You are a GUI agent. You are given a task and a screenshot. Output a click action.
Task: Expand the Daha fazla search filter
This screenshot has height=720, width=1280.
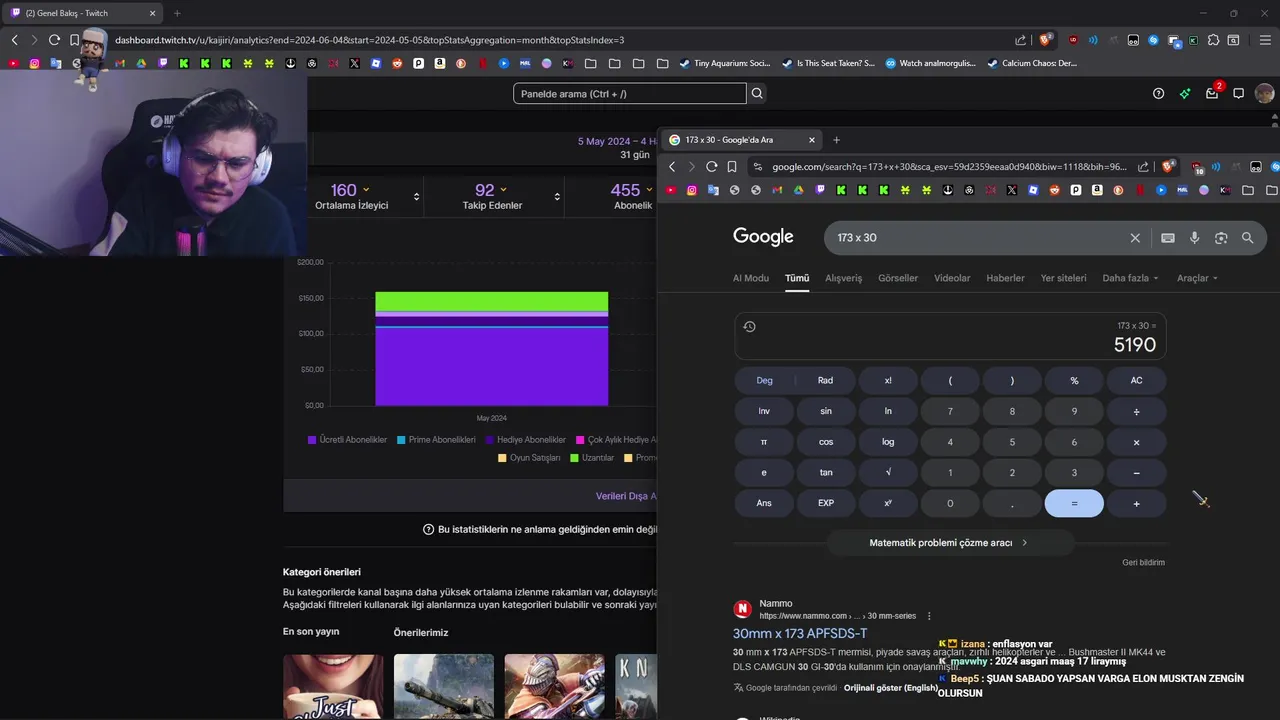pos(1130,278)
